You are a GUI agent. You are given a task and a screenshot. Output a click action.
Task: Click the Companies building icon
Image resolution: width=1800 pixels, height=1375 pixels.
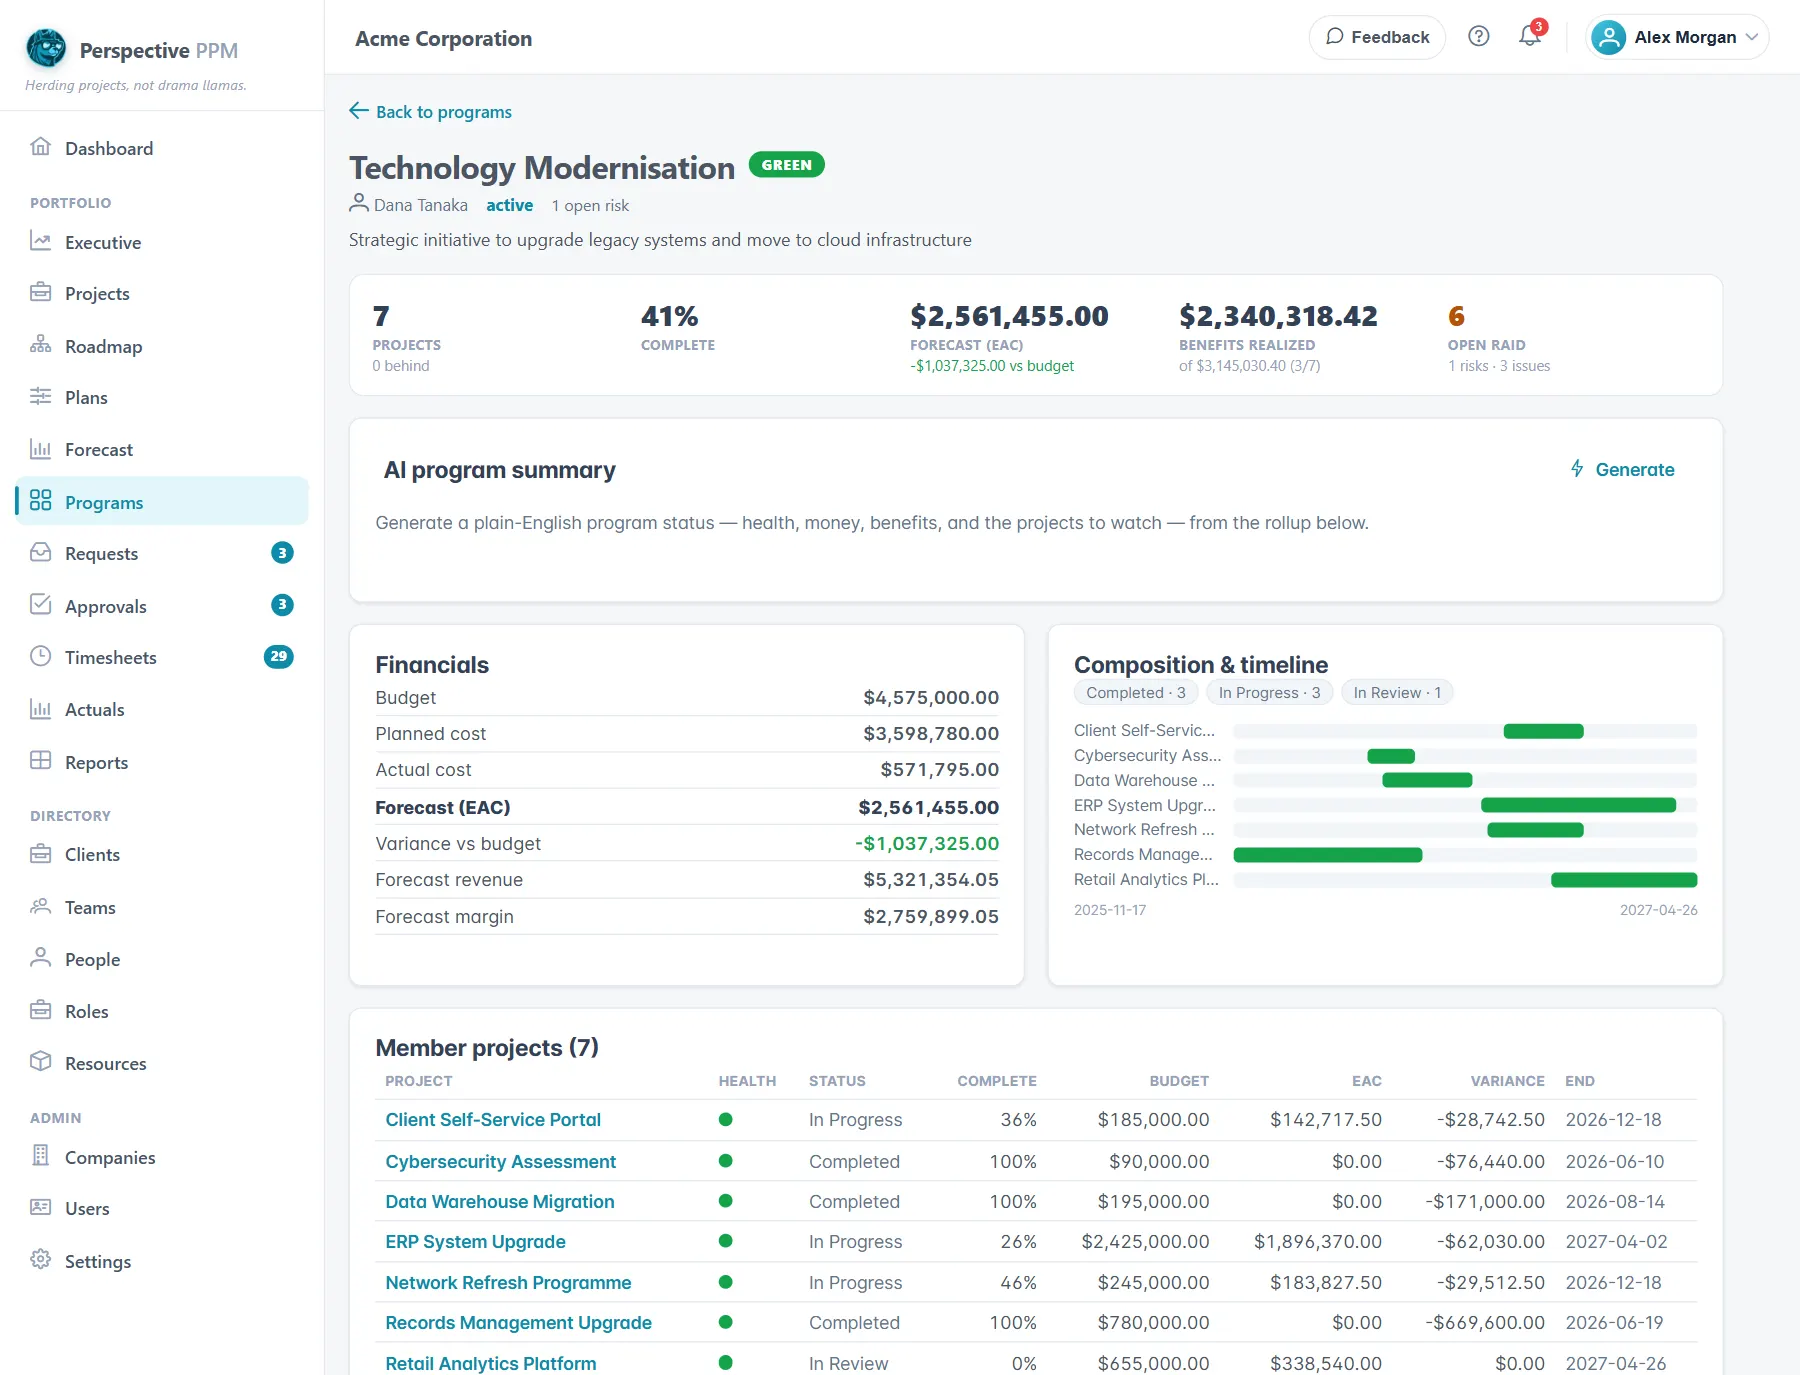pos(40,1155)
